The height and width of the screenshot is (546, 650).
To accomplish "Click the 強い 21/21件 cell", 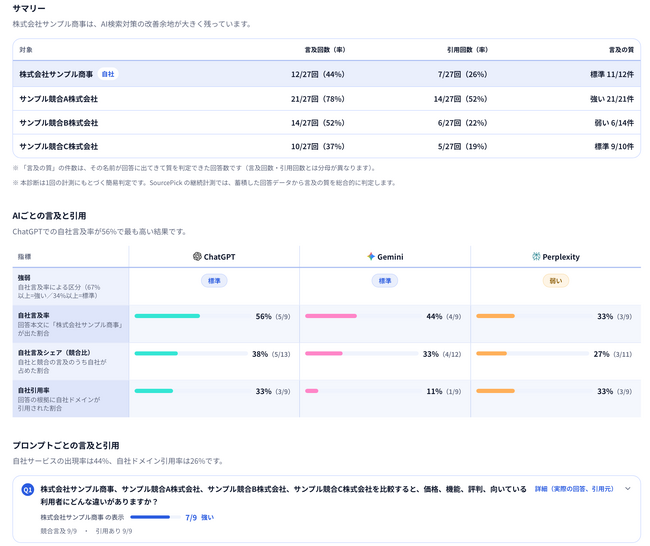I will [x=612, y=99].
